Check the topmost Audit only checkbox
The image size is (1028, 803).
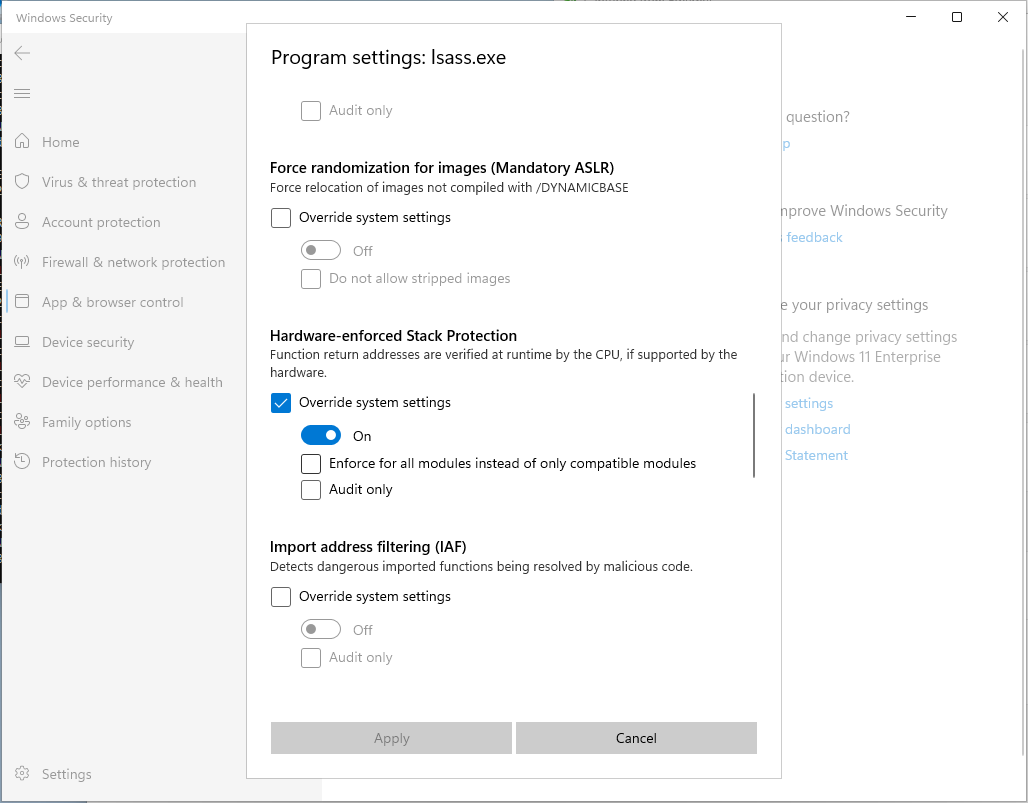311,111
